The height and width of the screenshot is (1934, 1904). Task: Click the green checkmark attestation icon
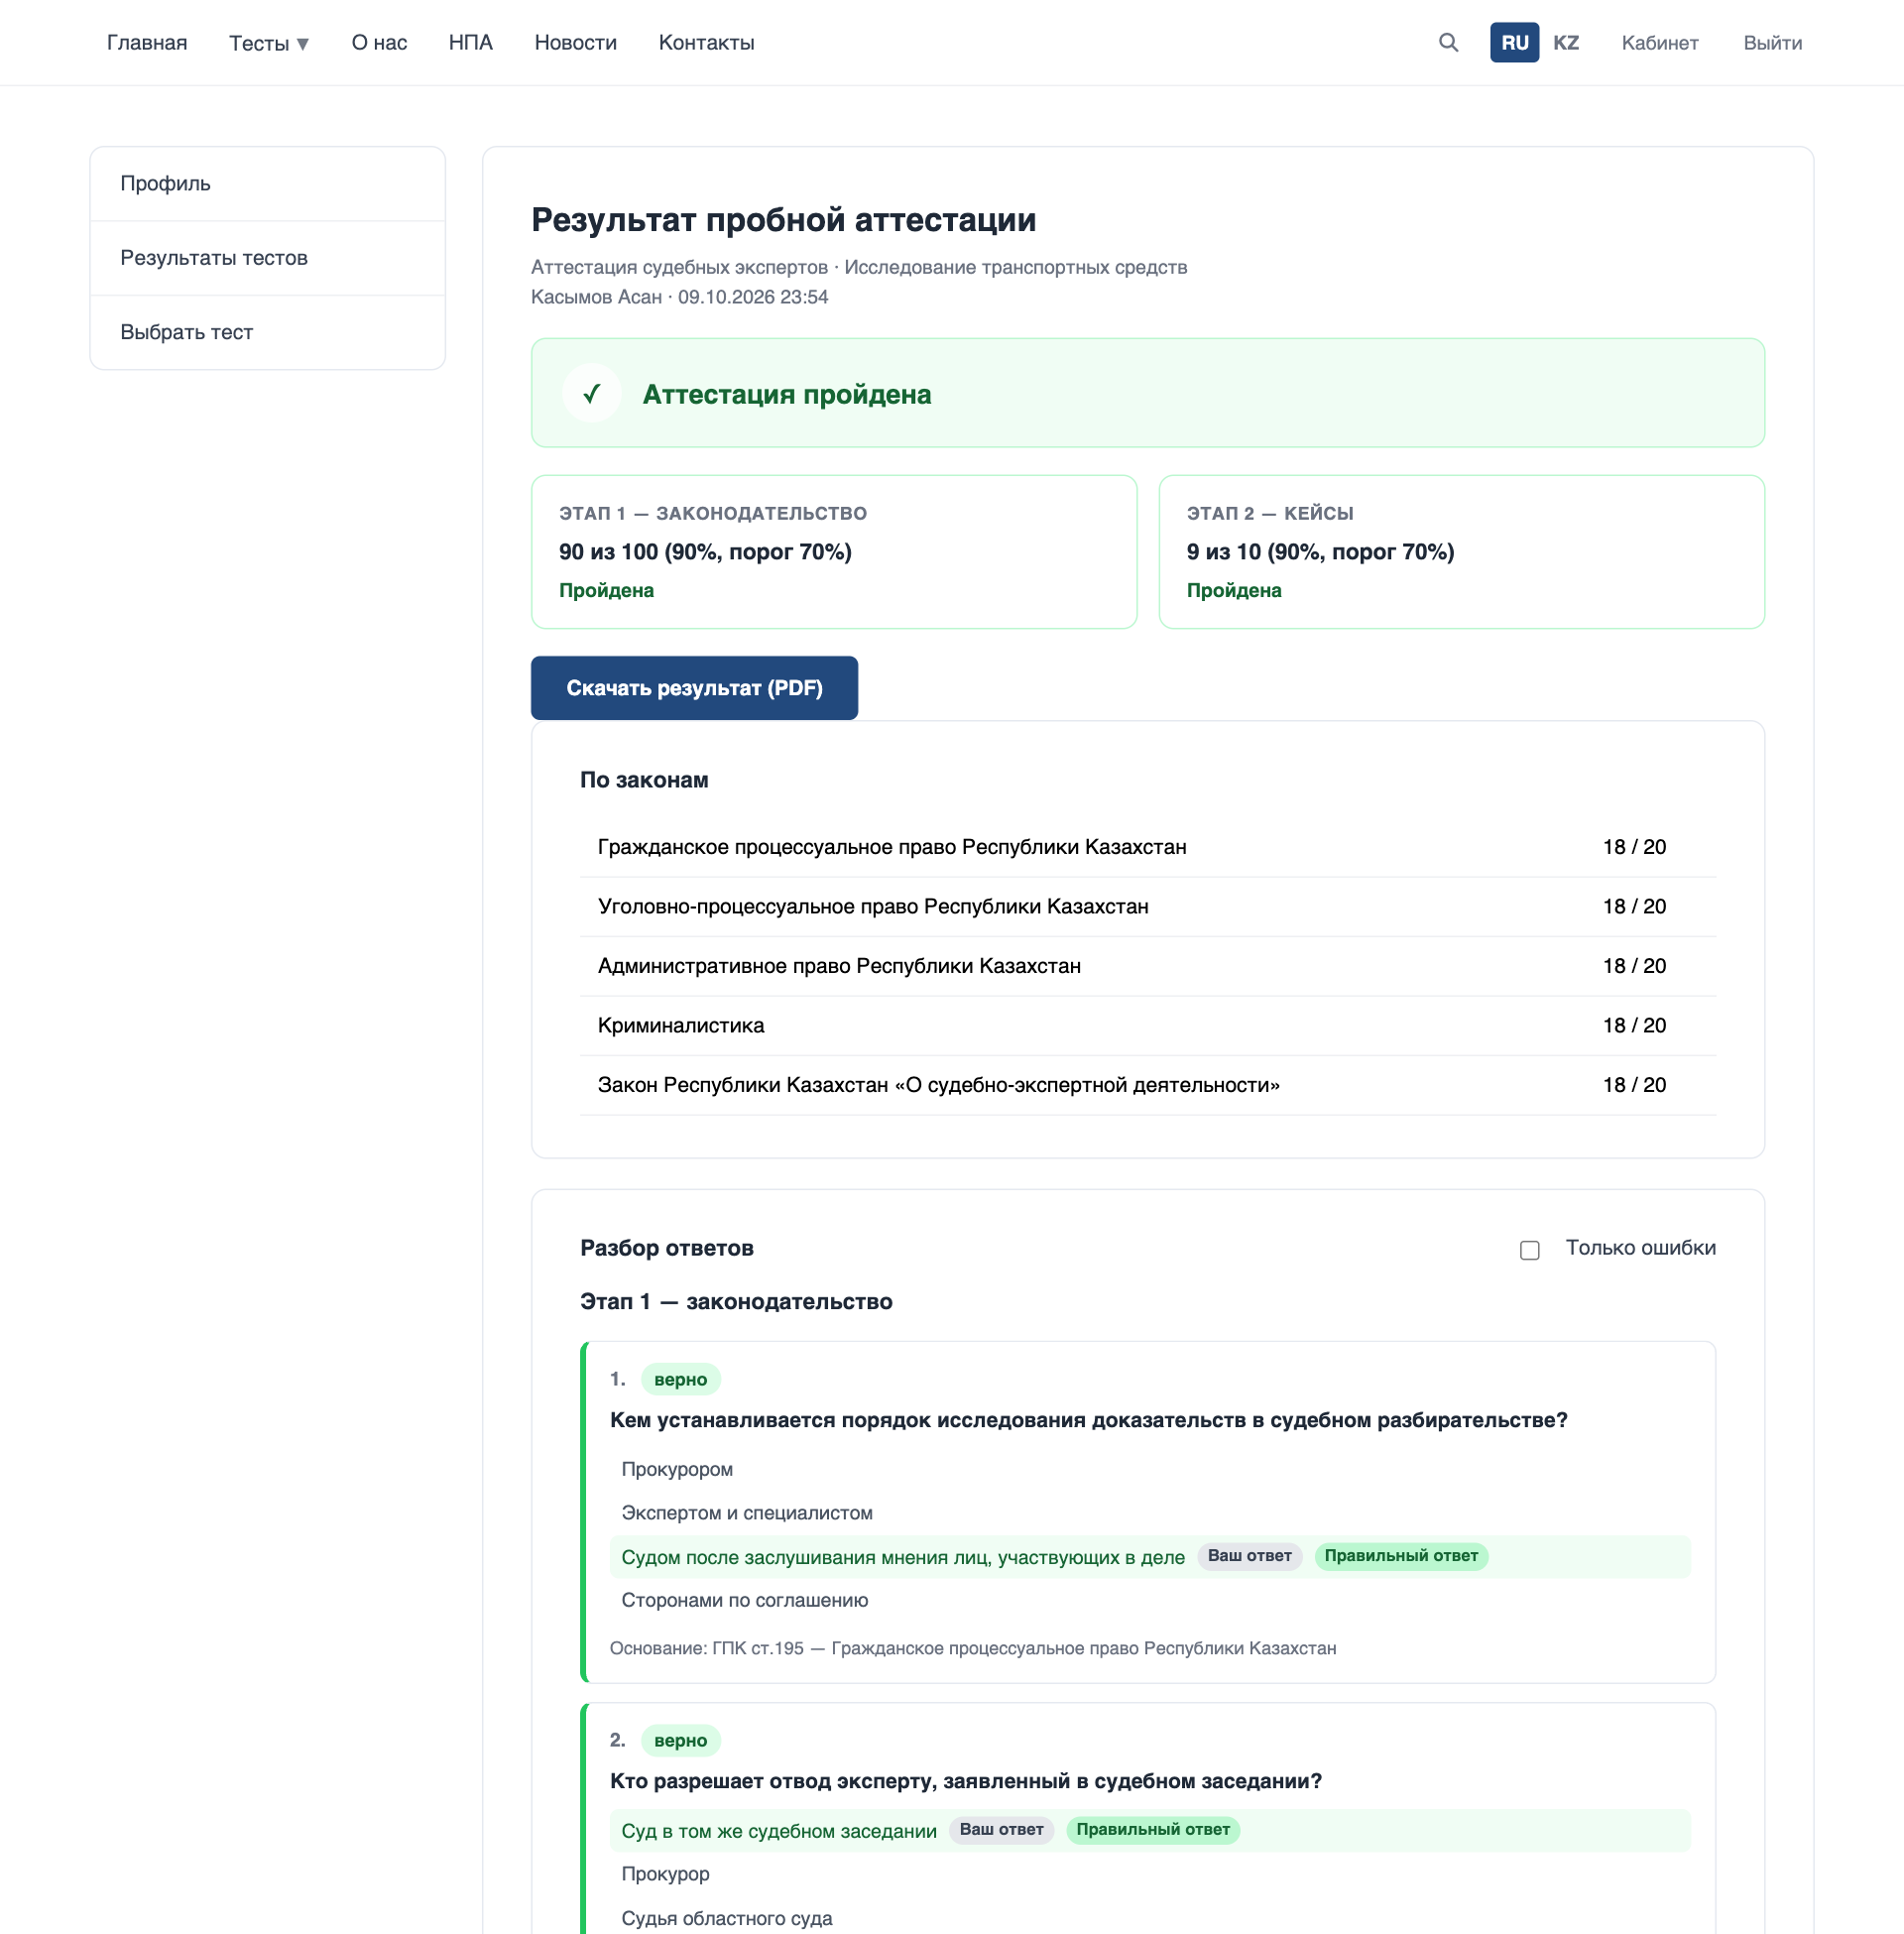592,393
